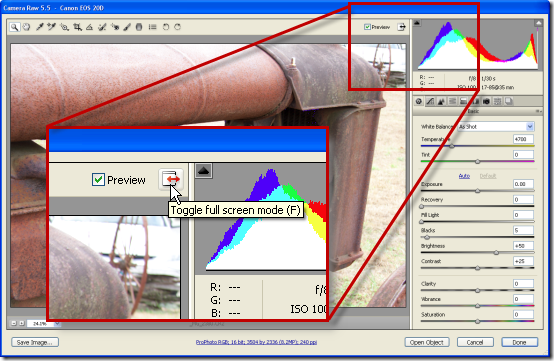Viewport: 554px width, 361px height.
Task: Click the Tint value field
Action: [x=523, y=155]
